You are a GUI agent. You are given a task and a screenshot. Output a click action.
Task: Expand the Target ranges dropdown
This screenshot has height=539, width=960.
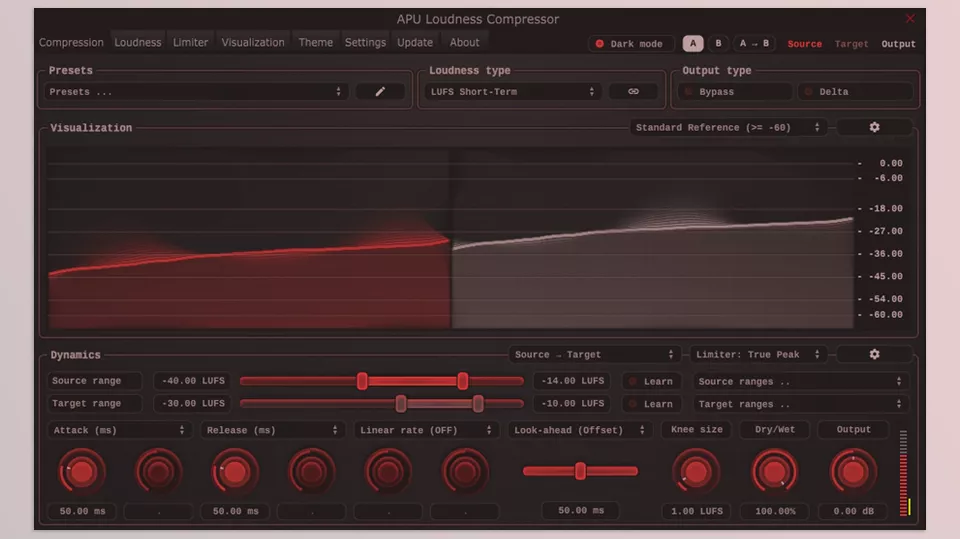[800, 404]
